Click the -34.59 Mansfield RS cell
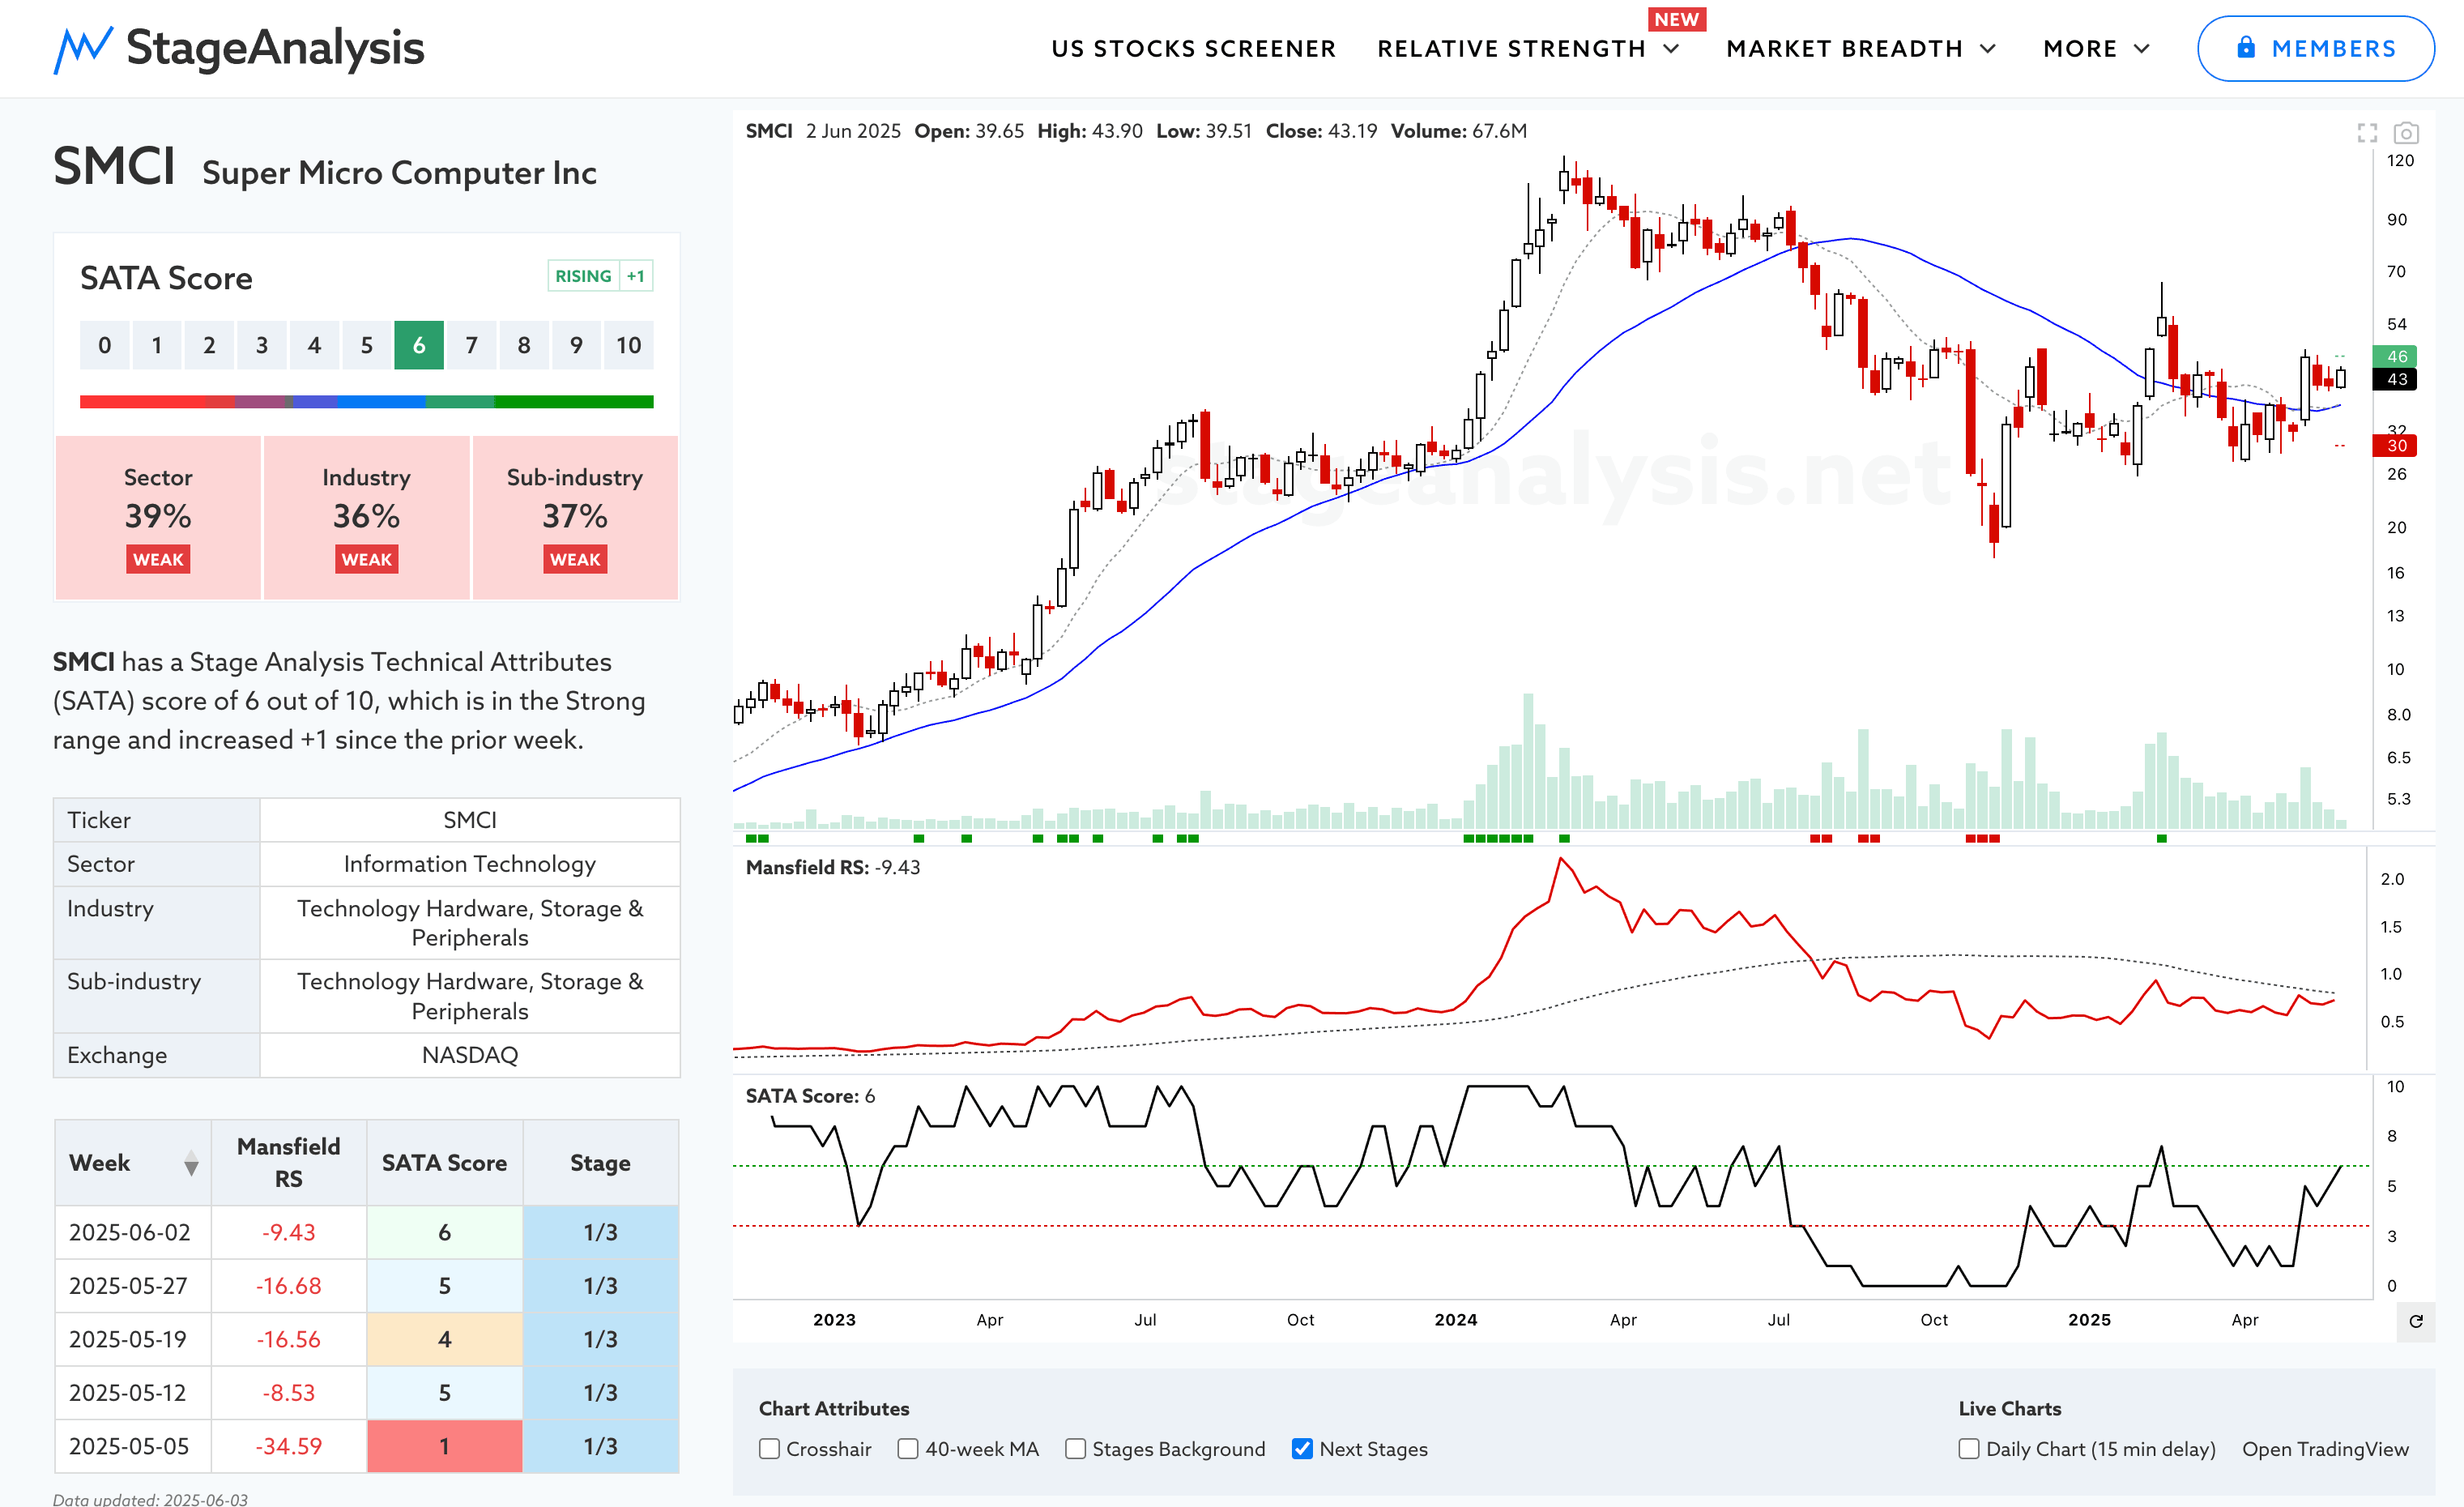 [289, 1446]
